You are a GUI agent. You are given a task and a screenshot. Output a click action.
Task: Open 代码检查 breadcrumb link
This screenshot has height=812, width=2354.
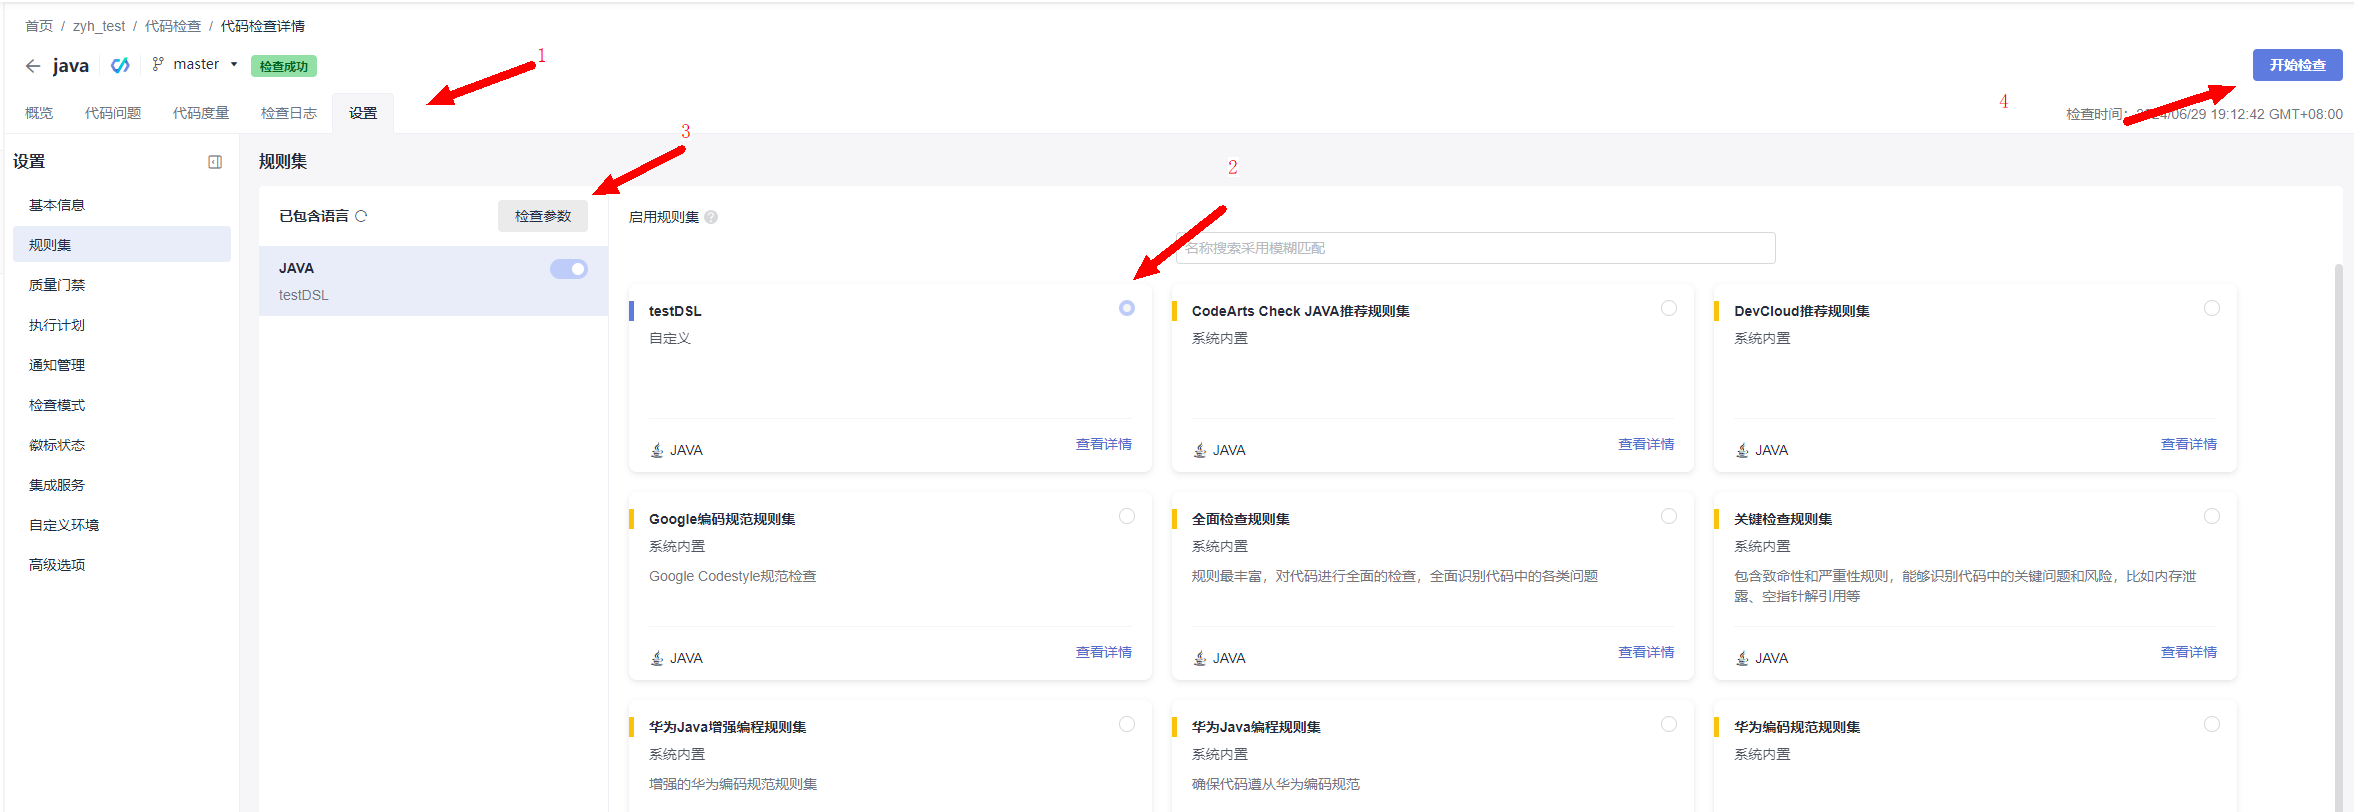point(173,26)
